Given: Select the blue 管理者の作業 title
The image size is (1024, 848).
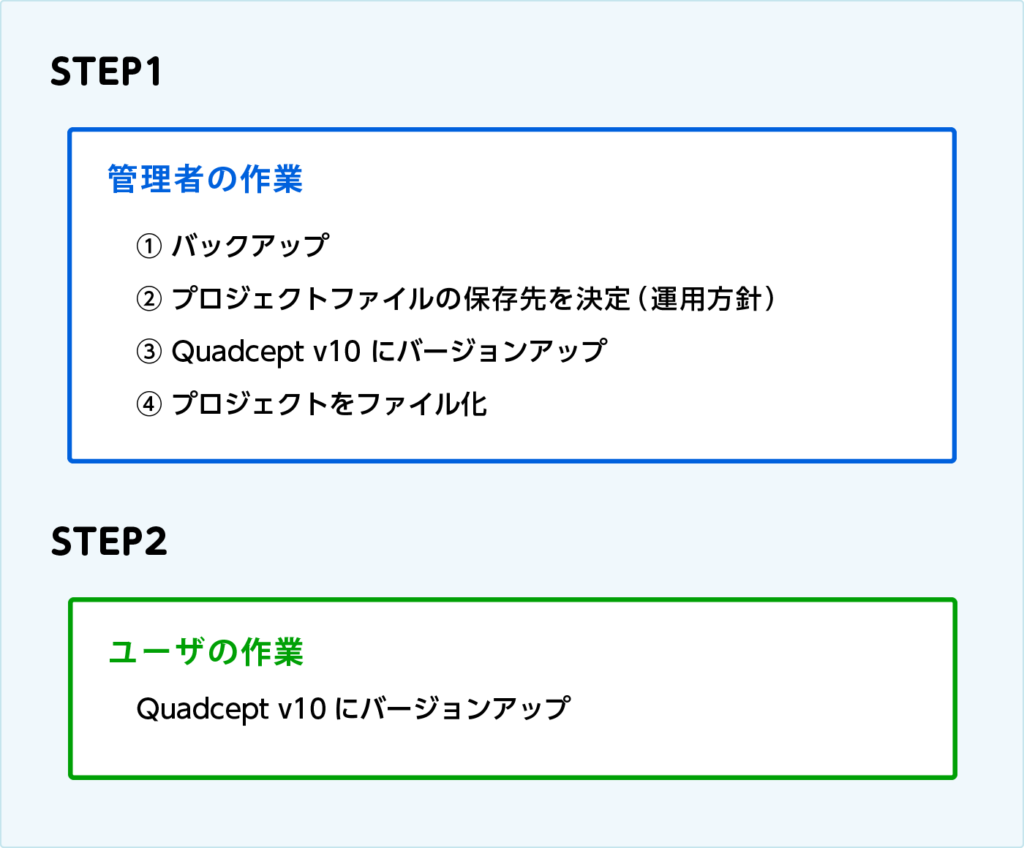Looking at the screenshot, I should click(x=204, y=180).
